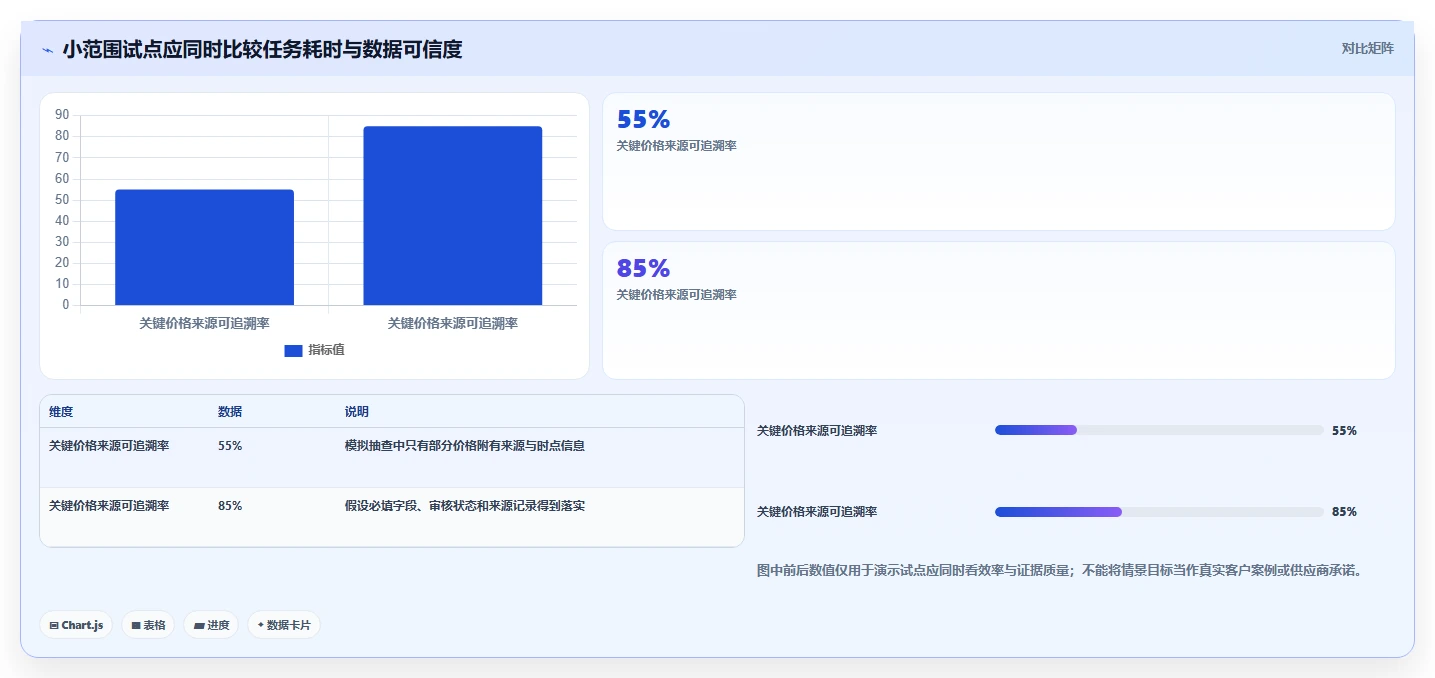This screenshot has height=678, width=1435.
Task: Click the 指标值 legend text
Action: coord(326,350)
